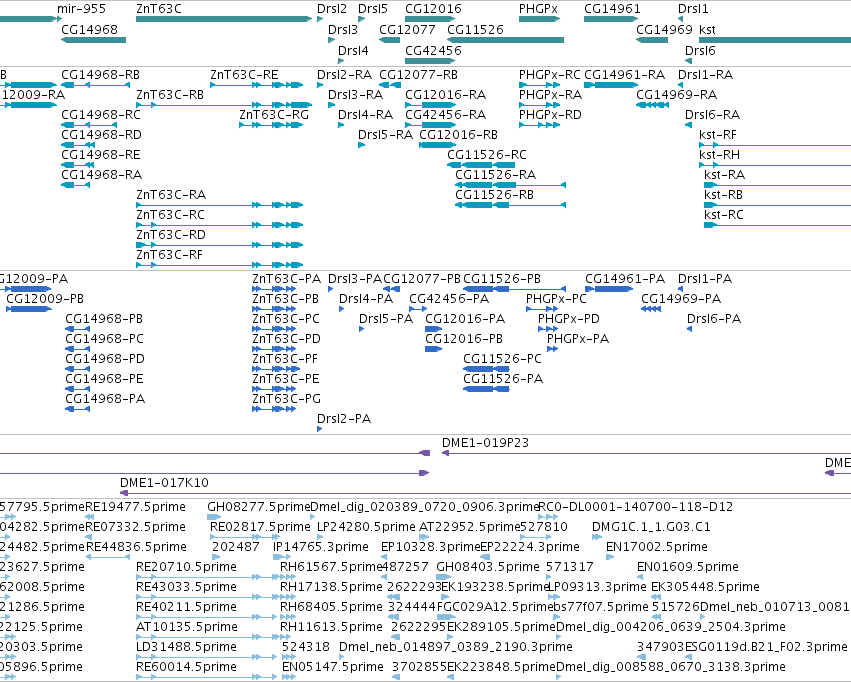Viewport: 851px width, 682px height.
Task: Click the CG12077 gene label
Action: coord(407,29)
